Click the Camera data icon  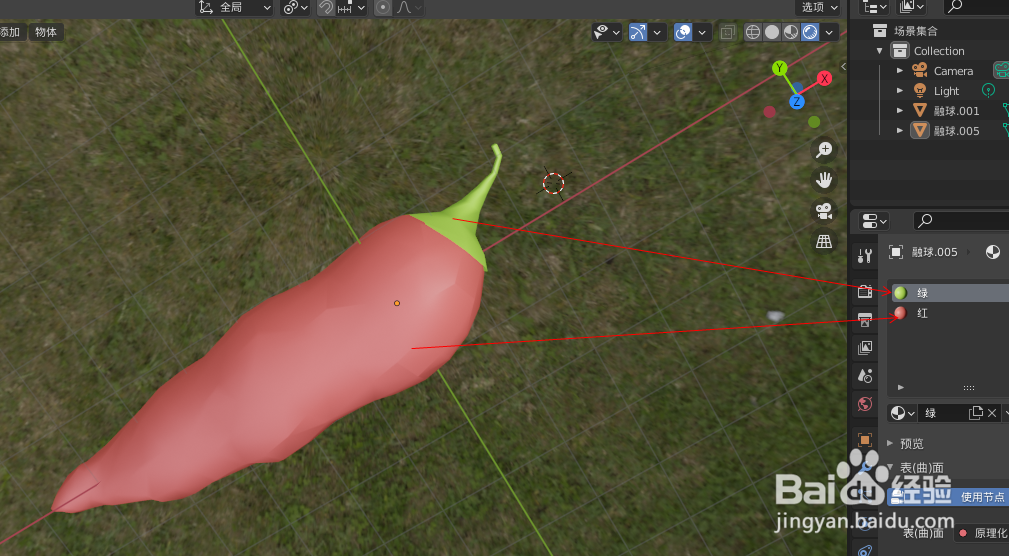1002,70
